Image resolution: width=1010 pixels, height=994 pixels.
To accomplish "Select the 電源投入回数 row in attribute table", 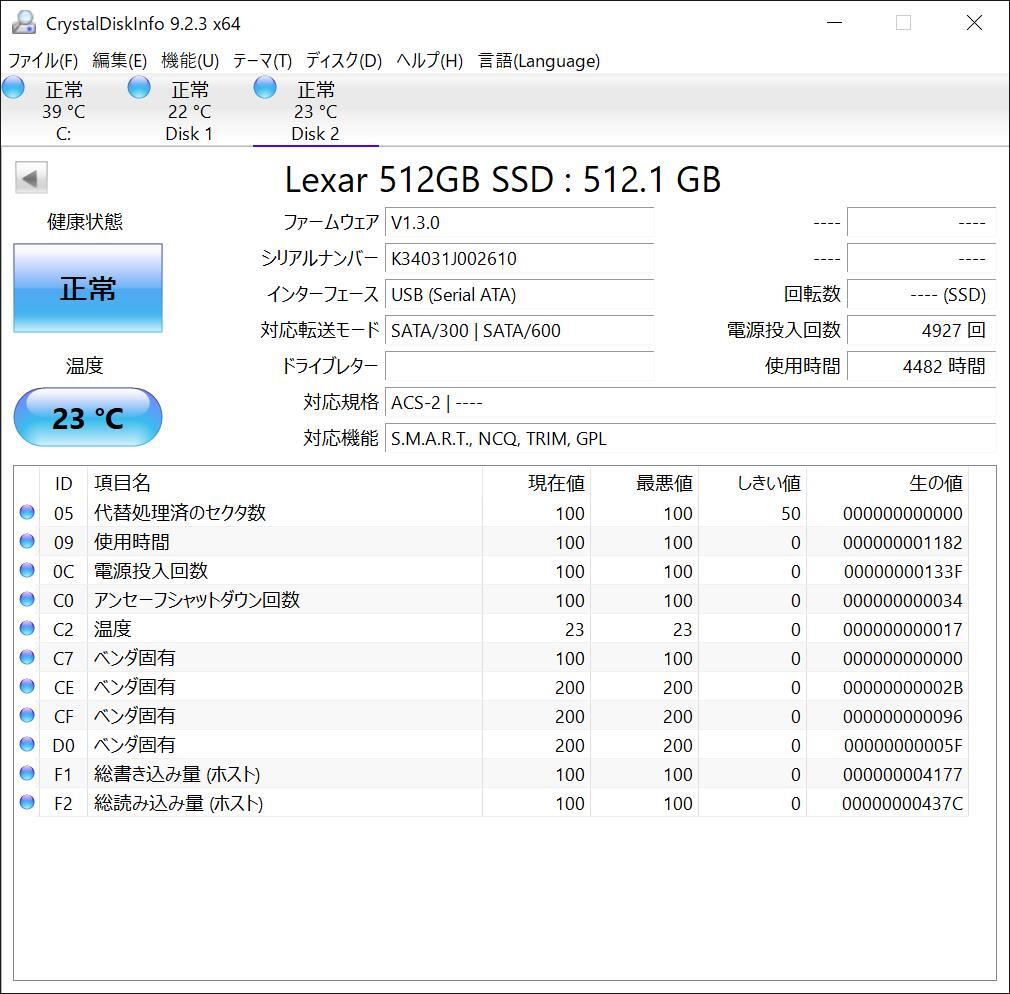I will pos(493,571).
